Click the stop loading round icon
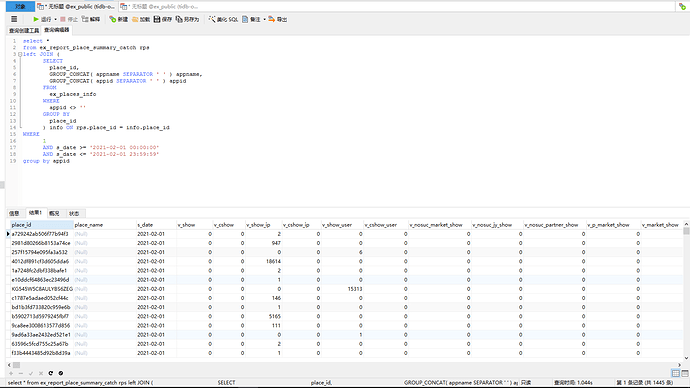The height and width of the screenshot is (388, 690). [x=61, y=373]
